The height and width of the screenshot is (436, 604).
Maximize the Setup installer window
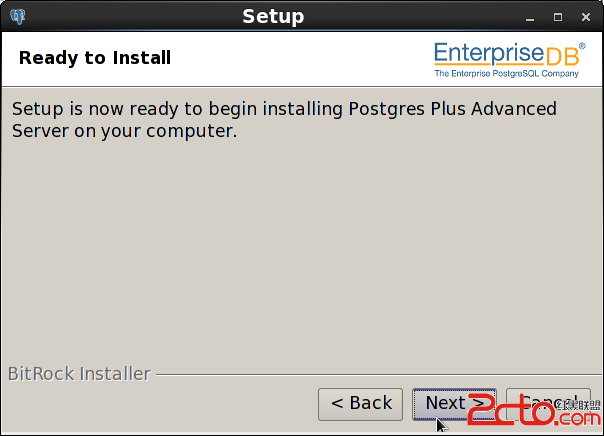coord(558,17)
